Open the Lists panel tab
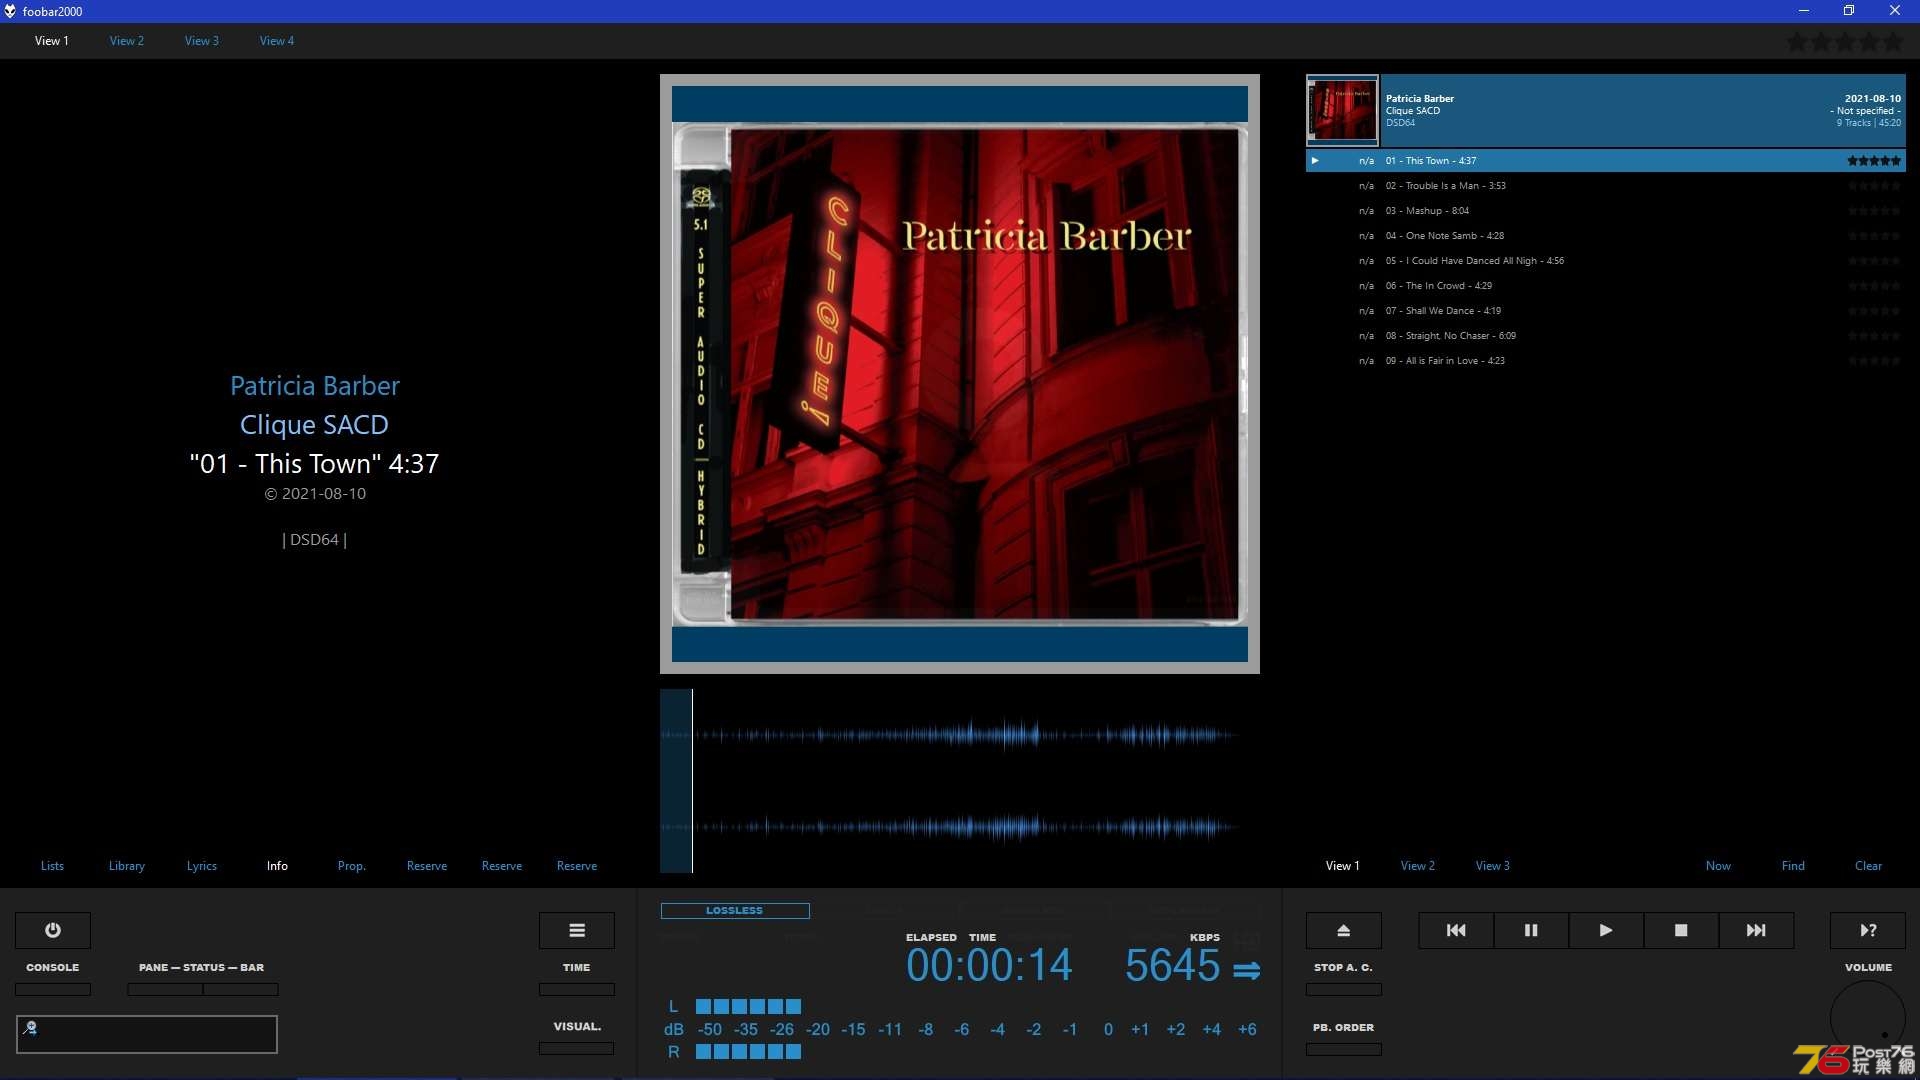This screenshot has width=1920, height=1080. [x=52, y=866]
